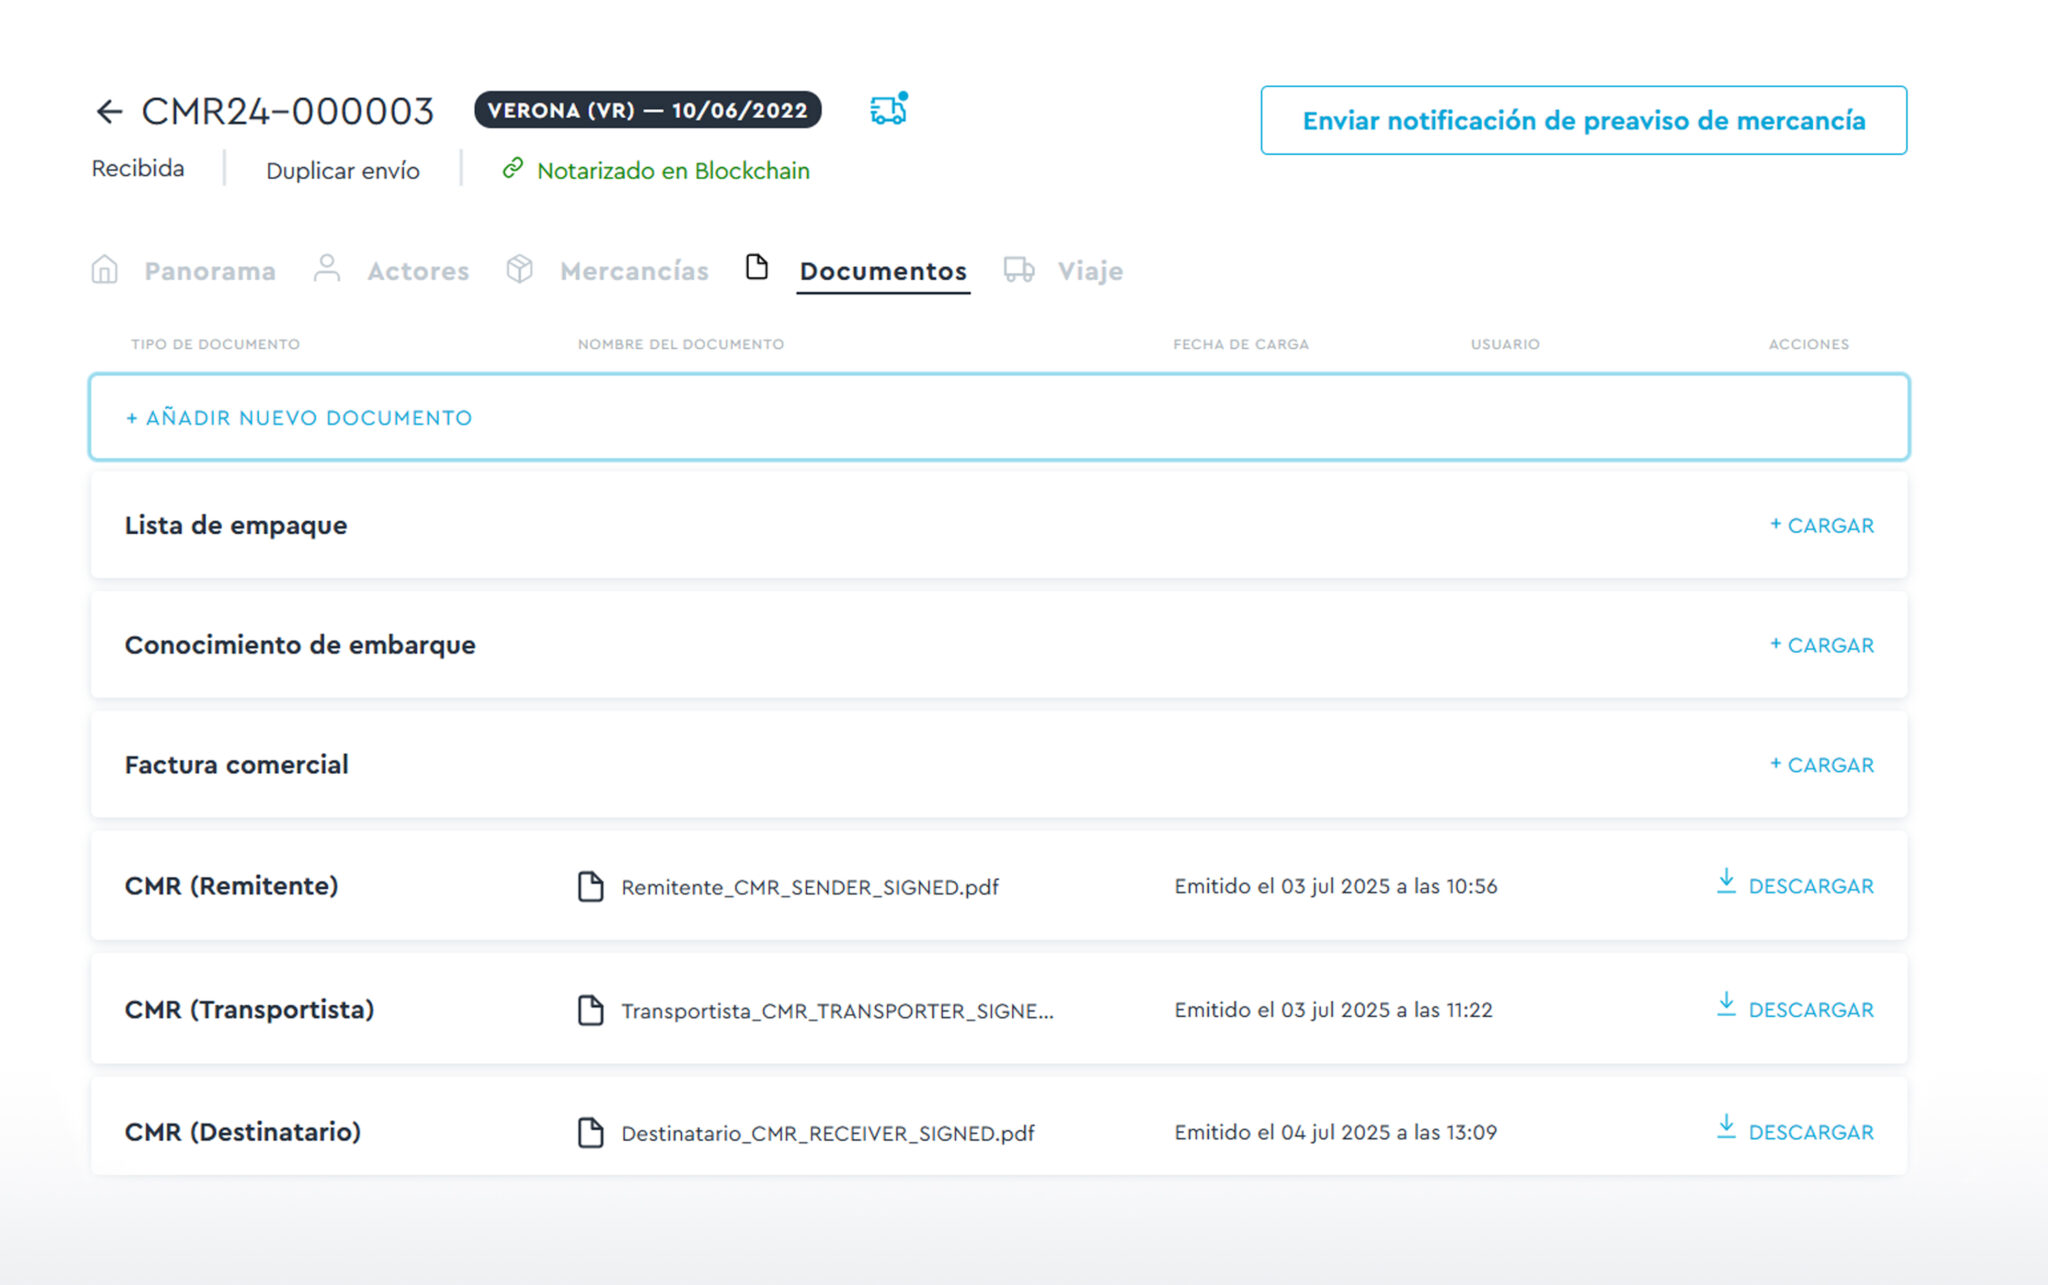Viewport: 2048px width, 1285px height.
Task: Click the Panorama home icon
Action: click(105, 270)
